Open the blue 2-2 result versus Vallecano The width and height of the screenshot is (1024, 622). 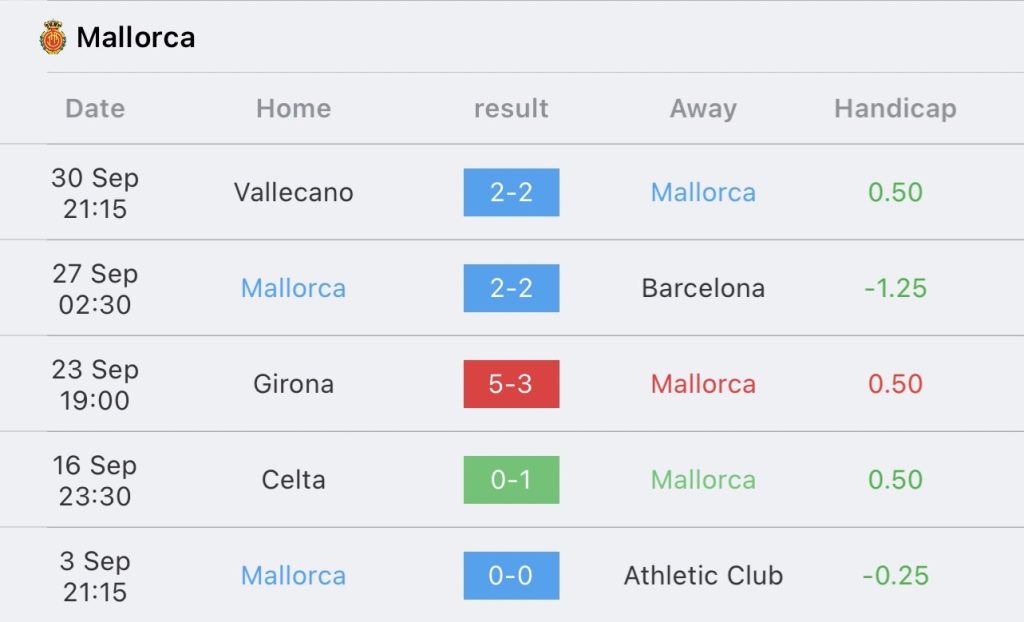[511, 192]
